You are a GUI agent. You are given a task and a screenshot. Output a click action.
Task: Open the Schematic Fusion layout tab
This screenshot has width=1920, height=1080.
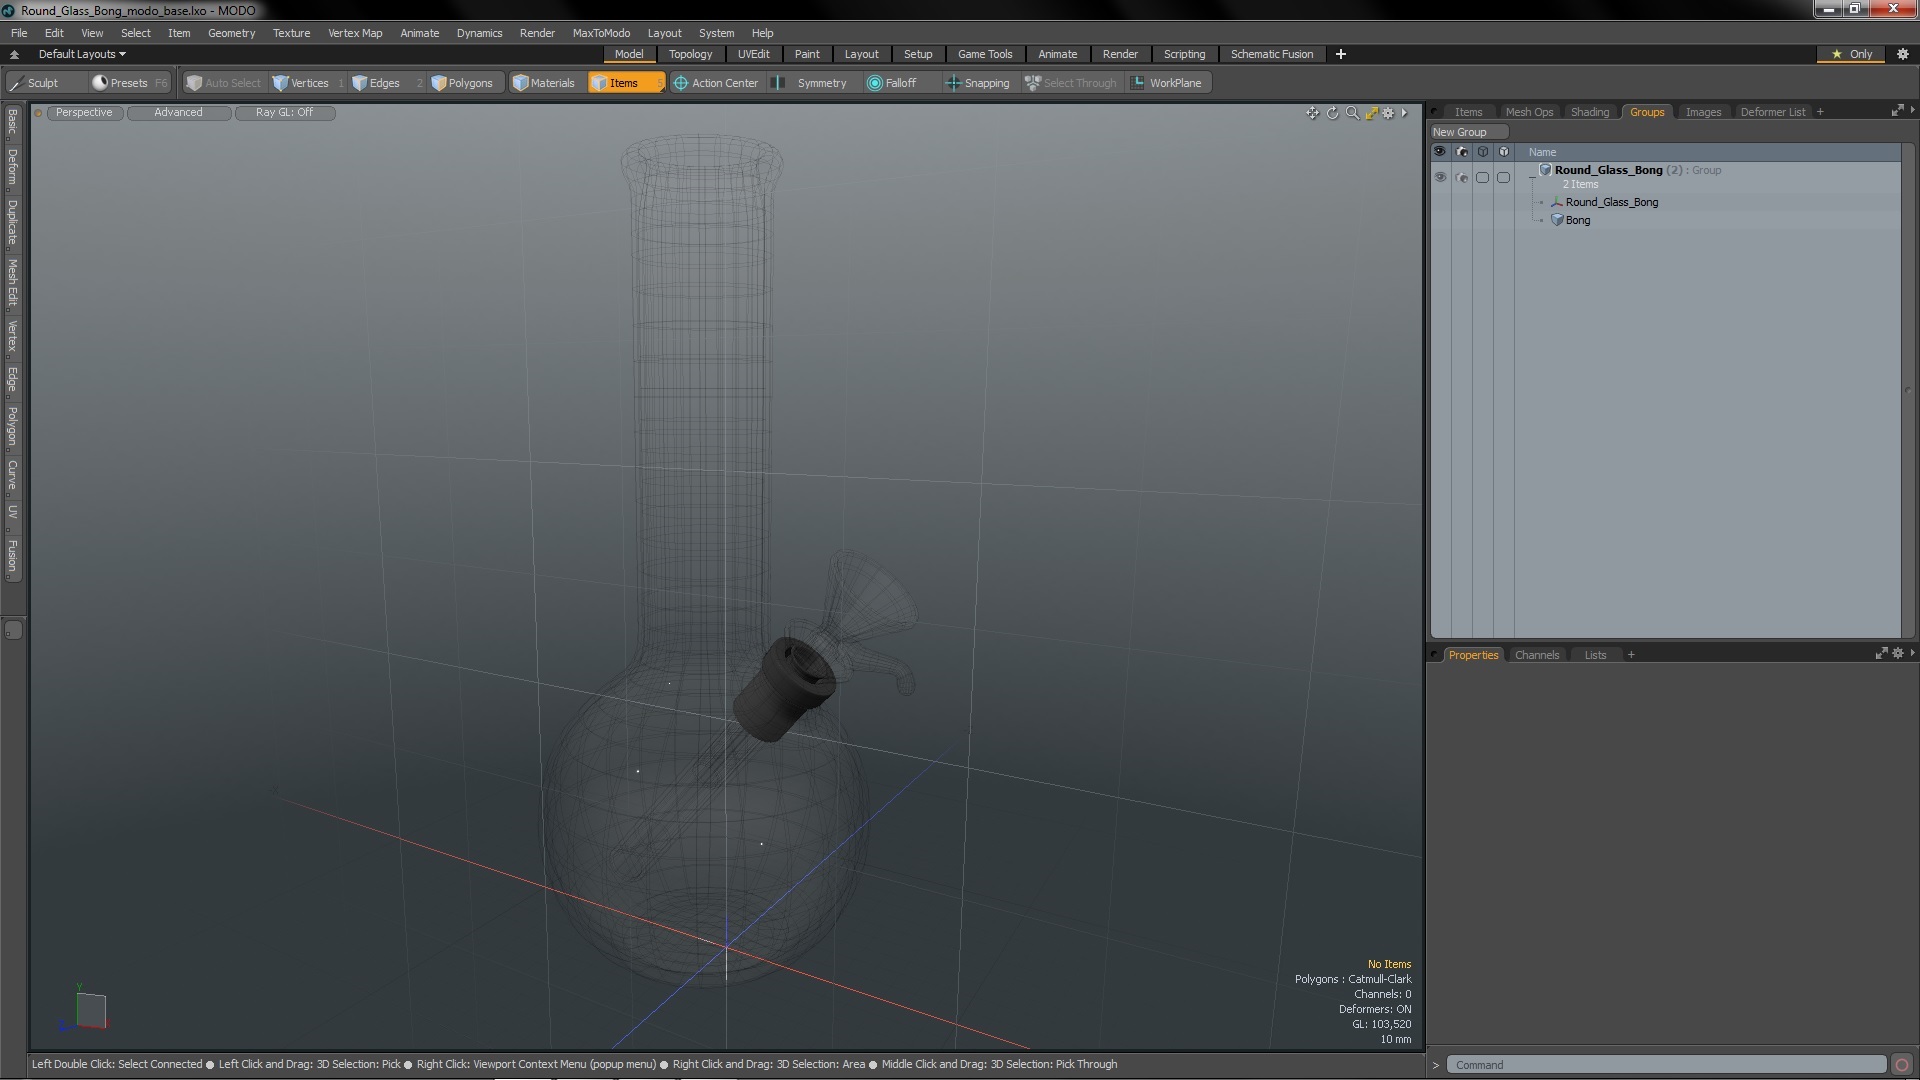point(1271,54)
